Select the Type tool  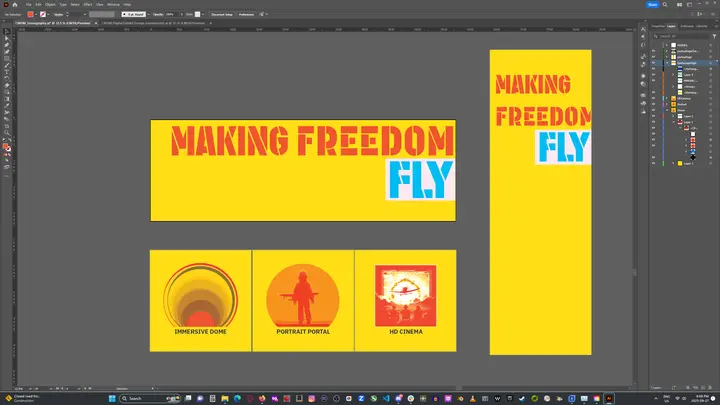(6, 72)
